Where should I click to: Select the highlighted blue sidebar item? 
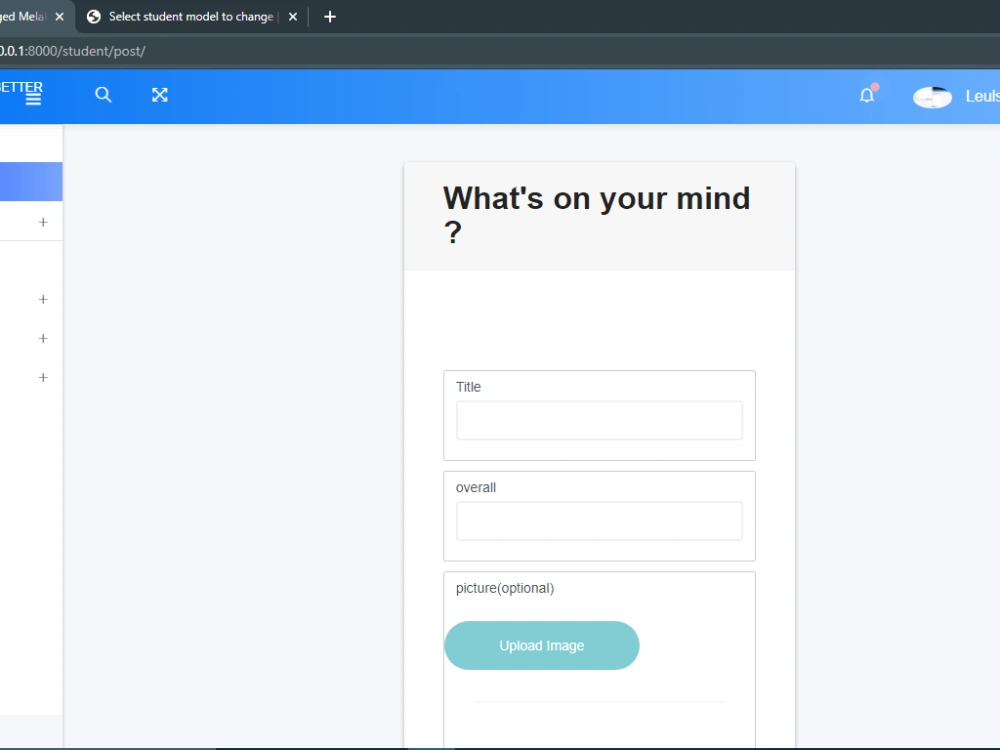pyautogui.click(x=31, y=182)
